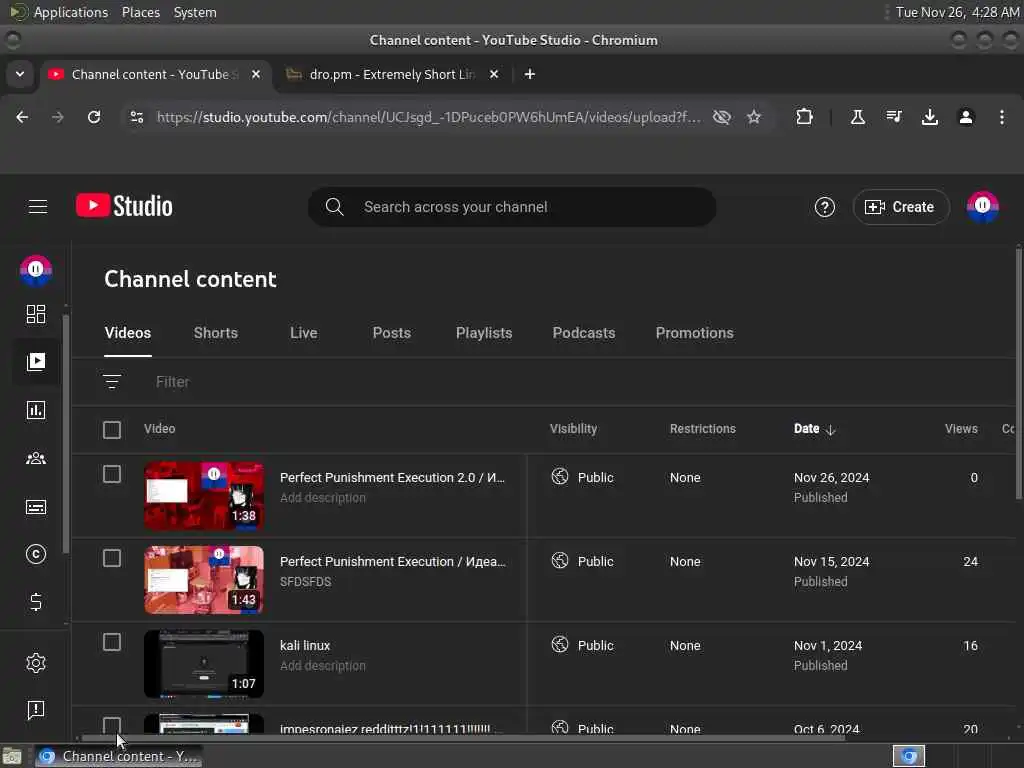Click the search magnifier icon

(334, 207)
